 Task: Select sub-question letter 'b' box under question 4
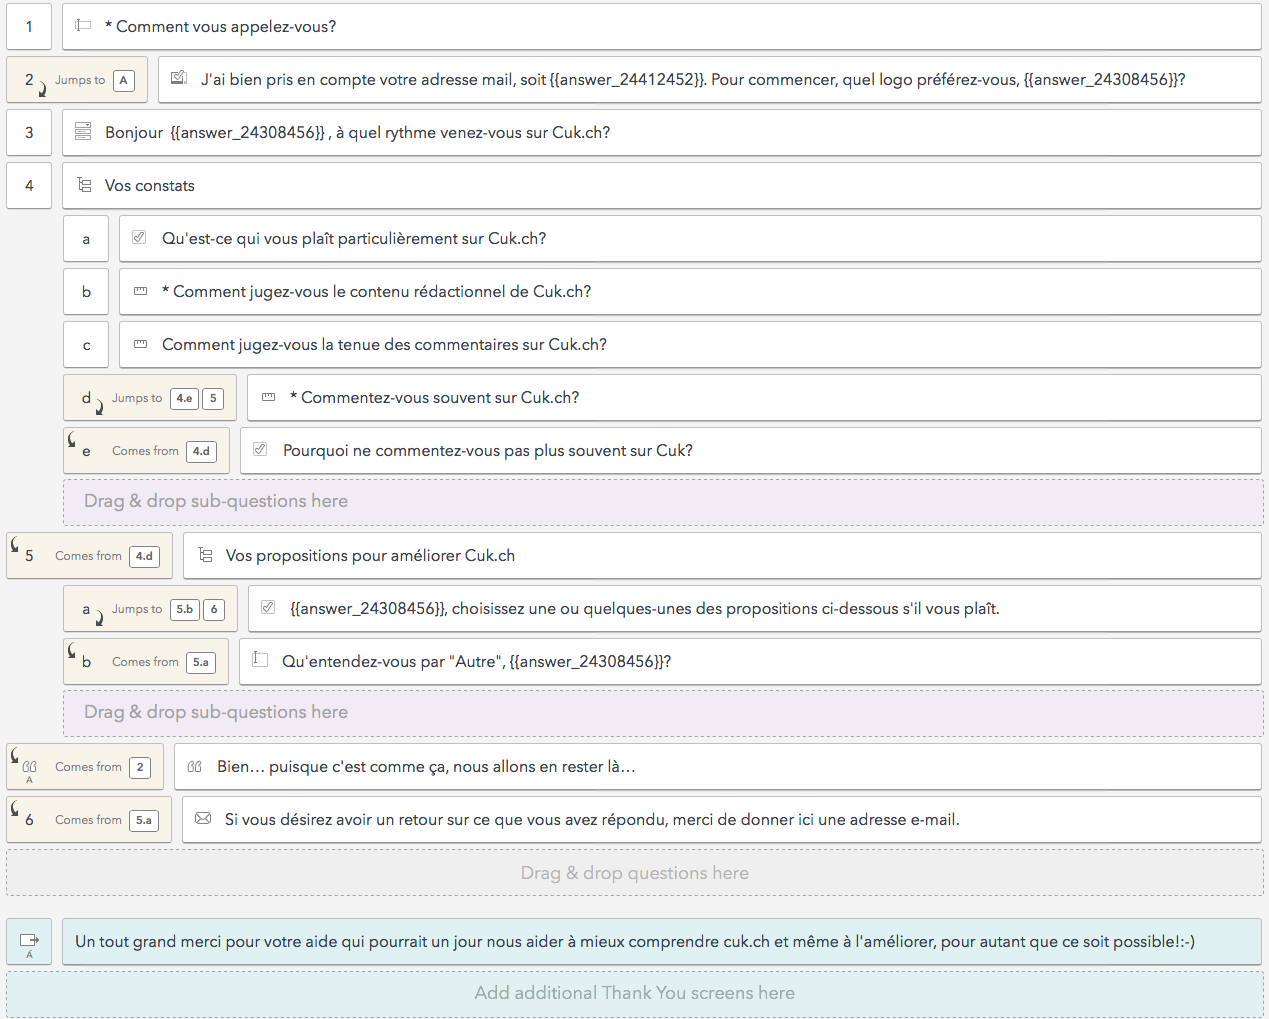(x=86, y=291)
